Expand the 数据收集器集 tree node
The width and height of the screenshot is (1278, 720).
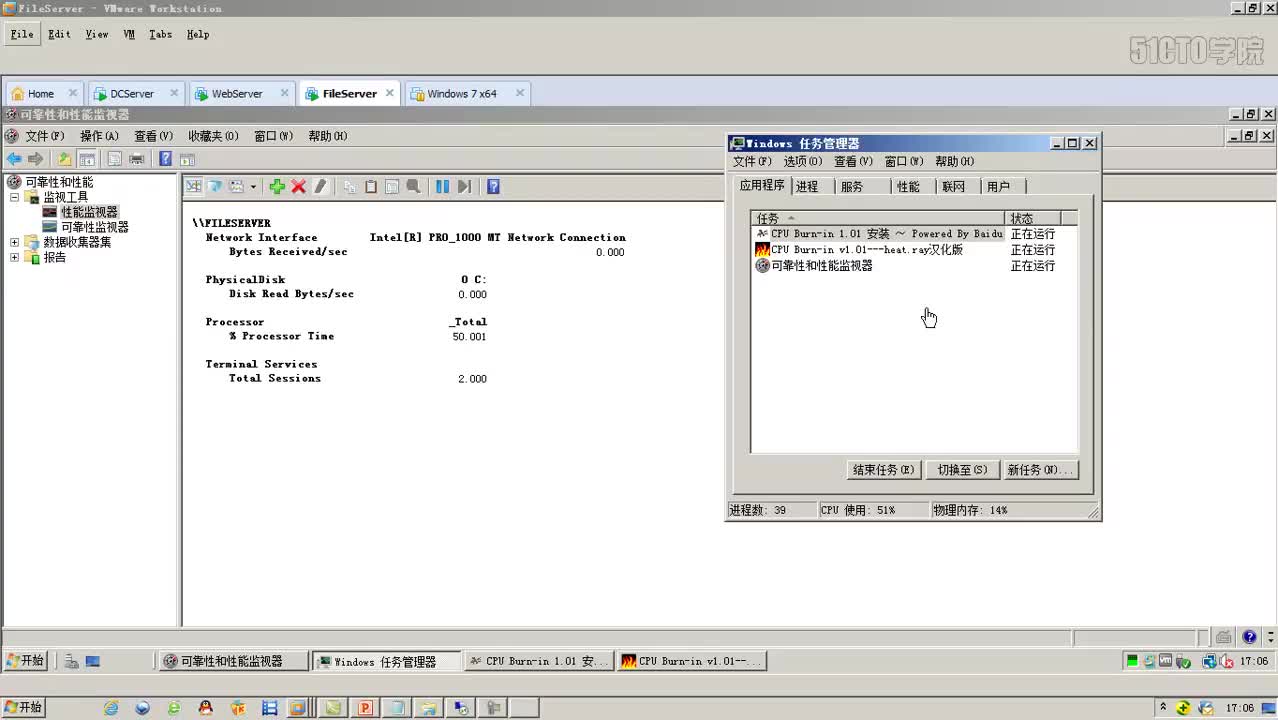tap(14, 242)
